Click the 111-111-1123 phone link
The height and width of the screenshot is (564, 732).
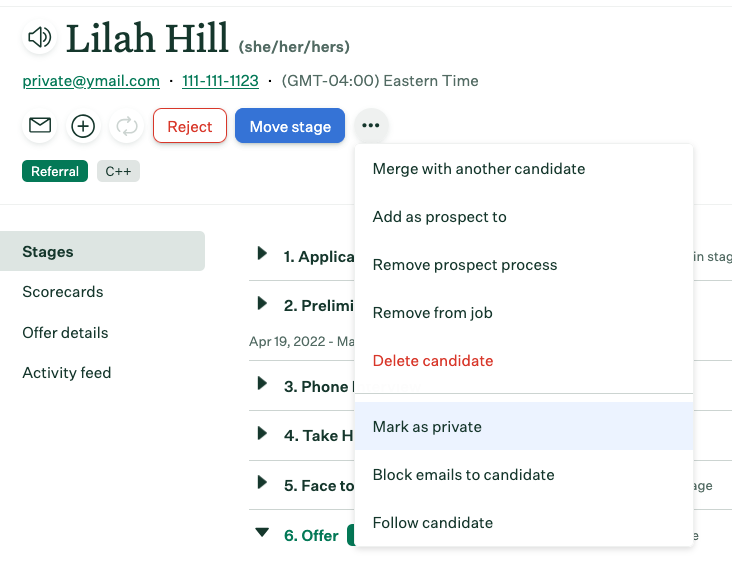[x=220, y=81]
